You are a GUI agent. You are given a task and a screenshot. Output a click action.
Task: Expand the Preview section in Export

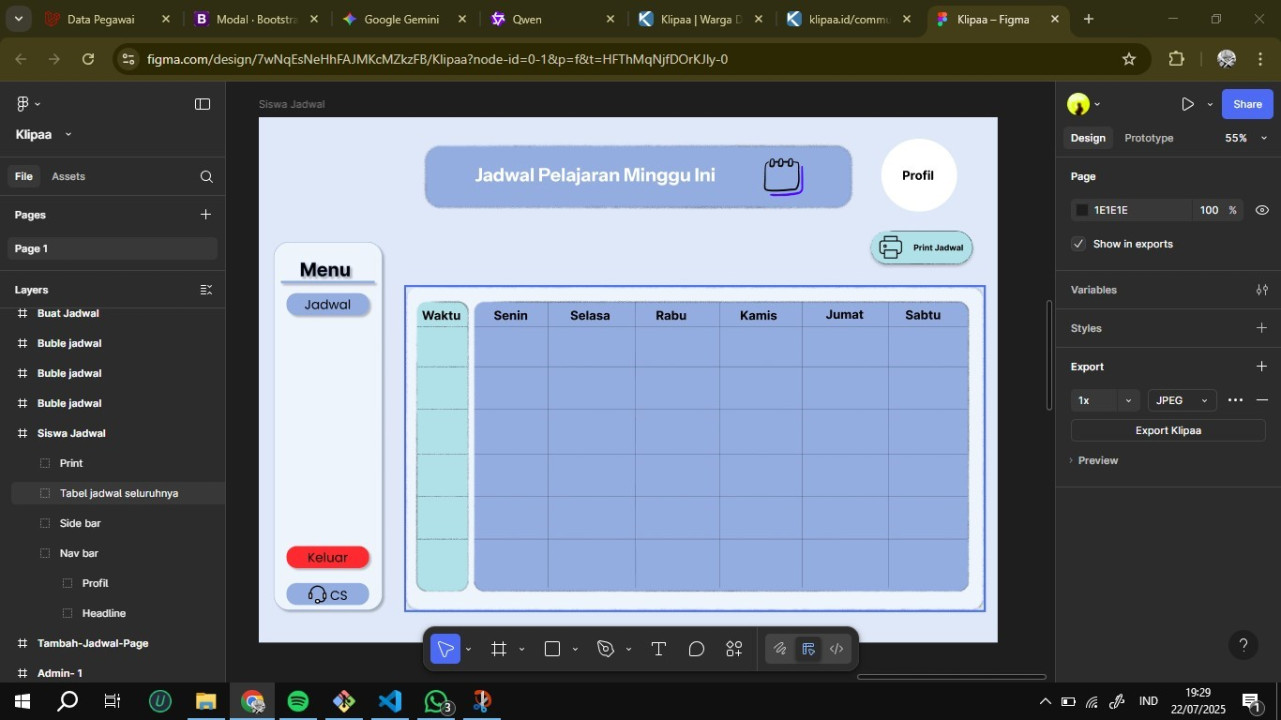coord(1097,460)
